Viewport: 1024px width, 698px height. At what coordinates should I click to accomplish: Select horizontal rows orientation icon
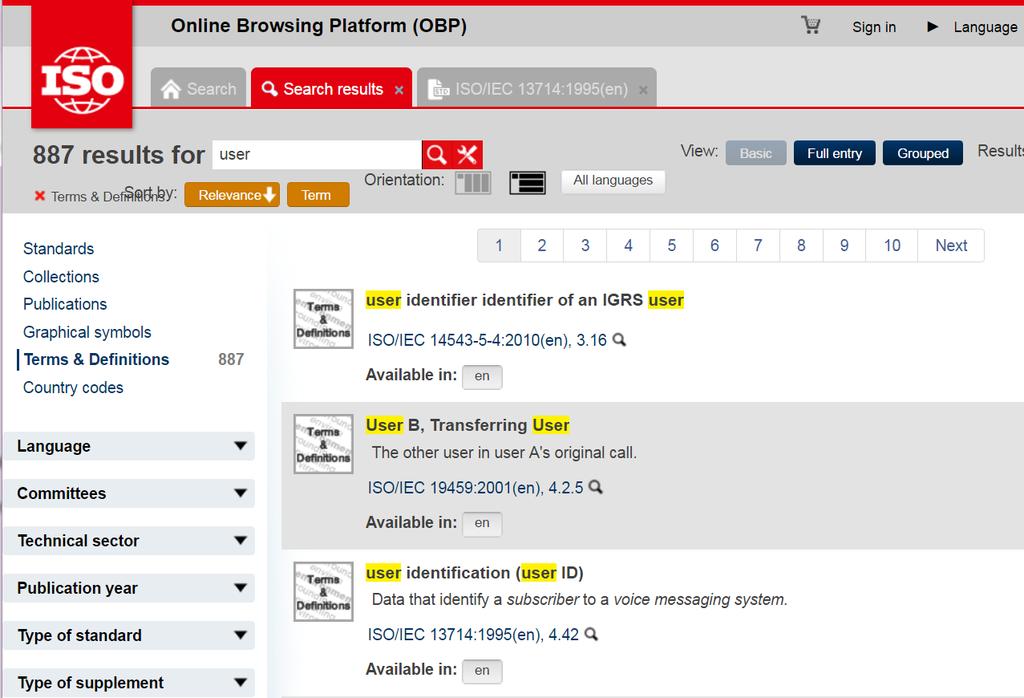(527, 183)
